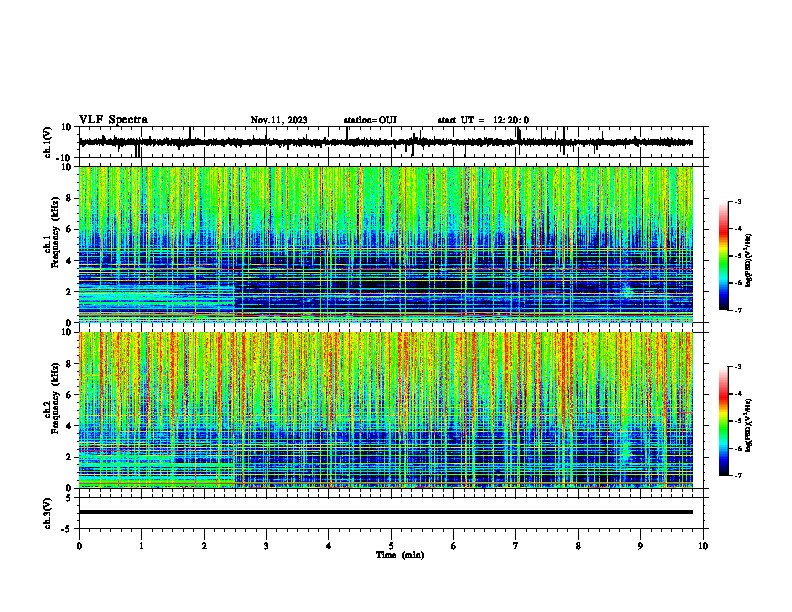Click ch.2 spectrogram frequency tick "4"
Viewport: 792px width, 612px height.
click(69, 426)
